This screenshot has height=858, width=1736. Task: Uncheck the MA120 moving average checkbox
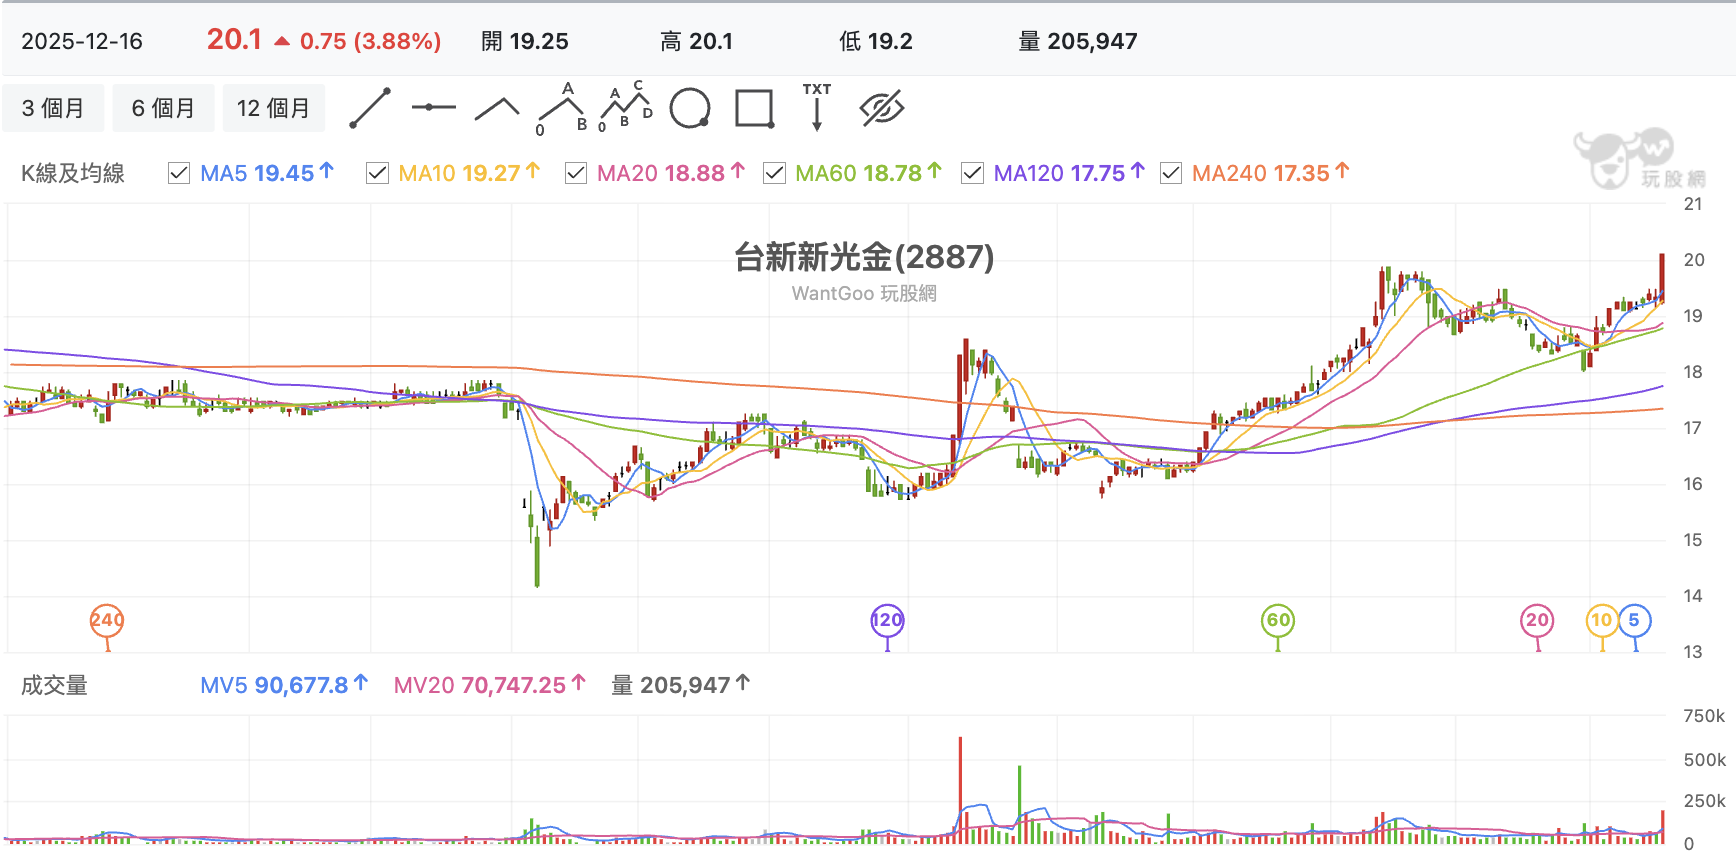972,173
